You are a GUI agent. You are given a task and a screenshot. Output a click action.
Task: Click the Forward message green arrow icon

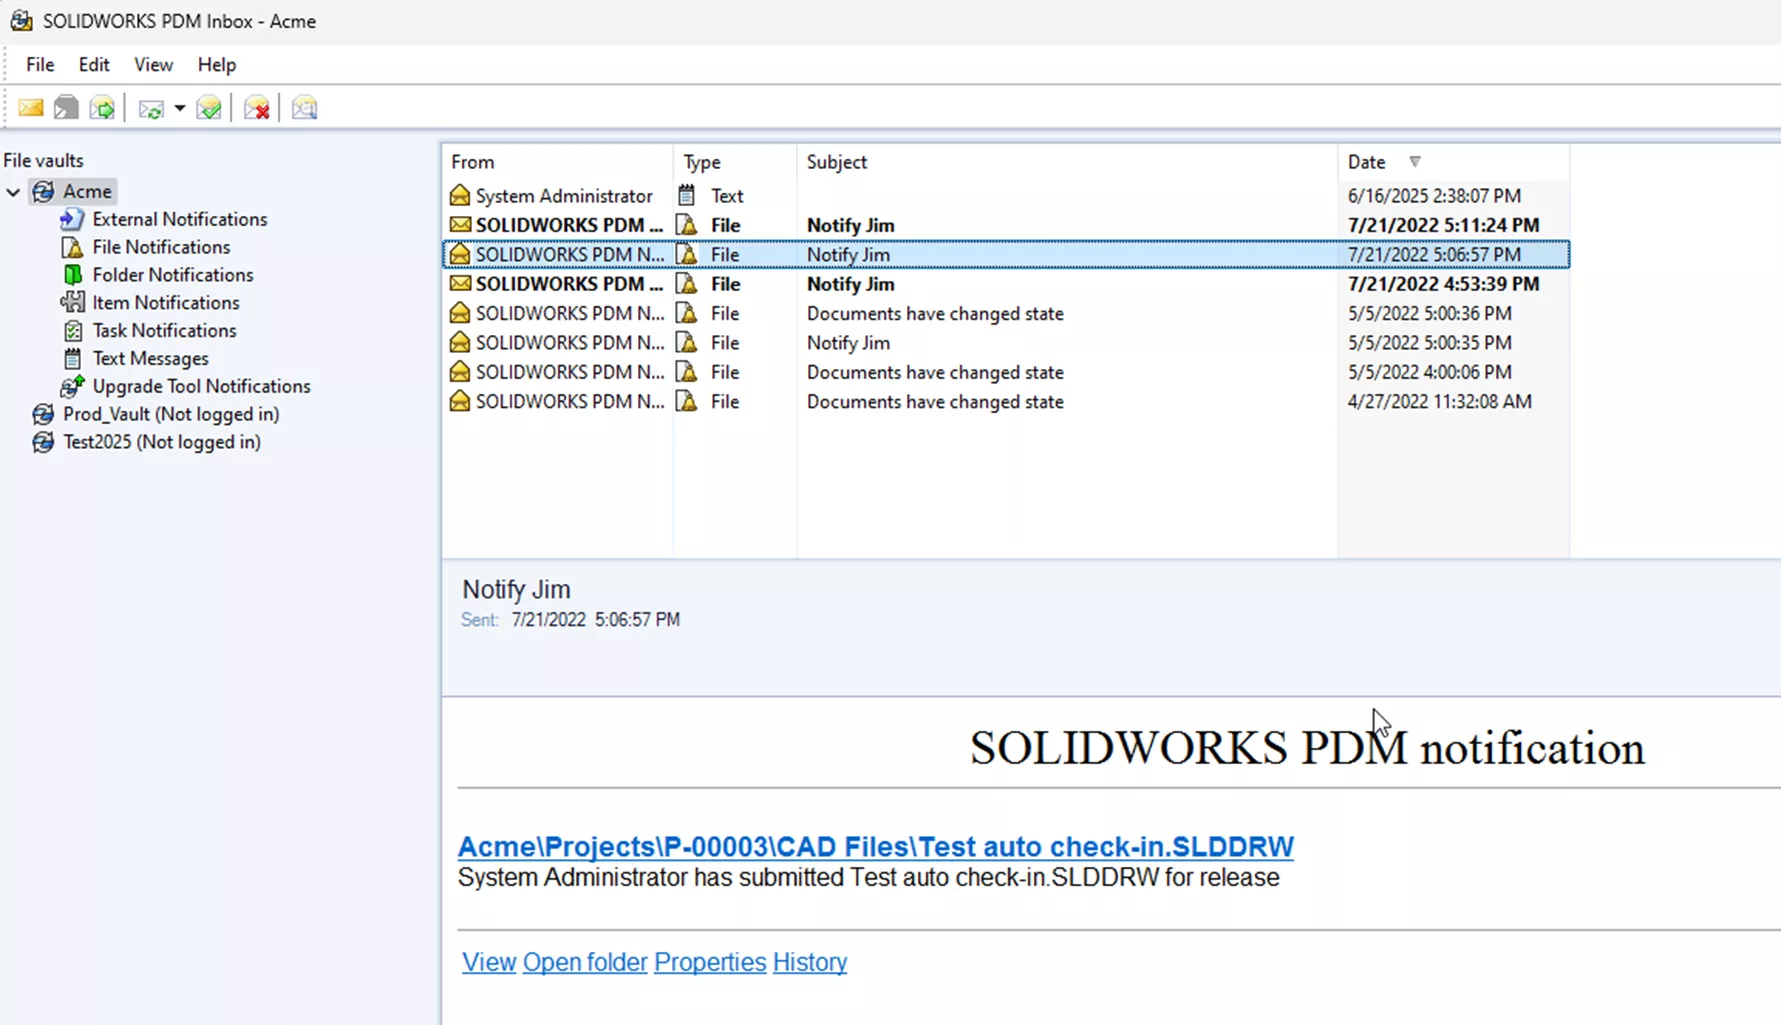[x=102, y=108]
